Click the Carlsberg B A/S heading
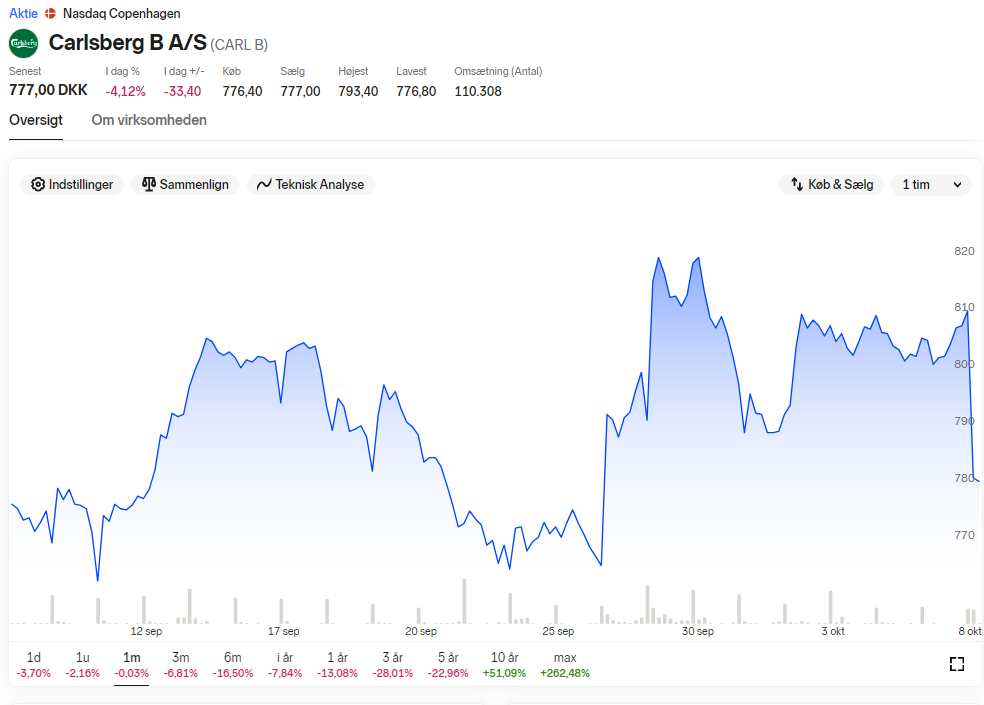The height and width of the screenshot is (705, 984). [127, 43]
